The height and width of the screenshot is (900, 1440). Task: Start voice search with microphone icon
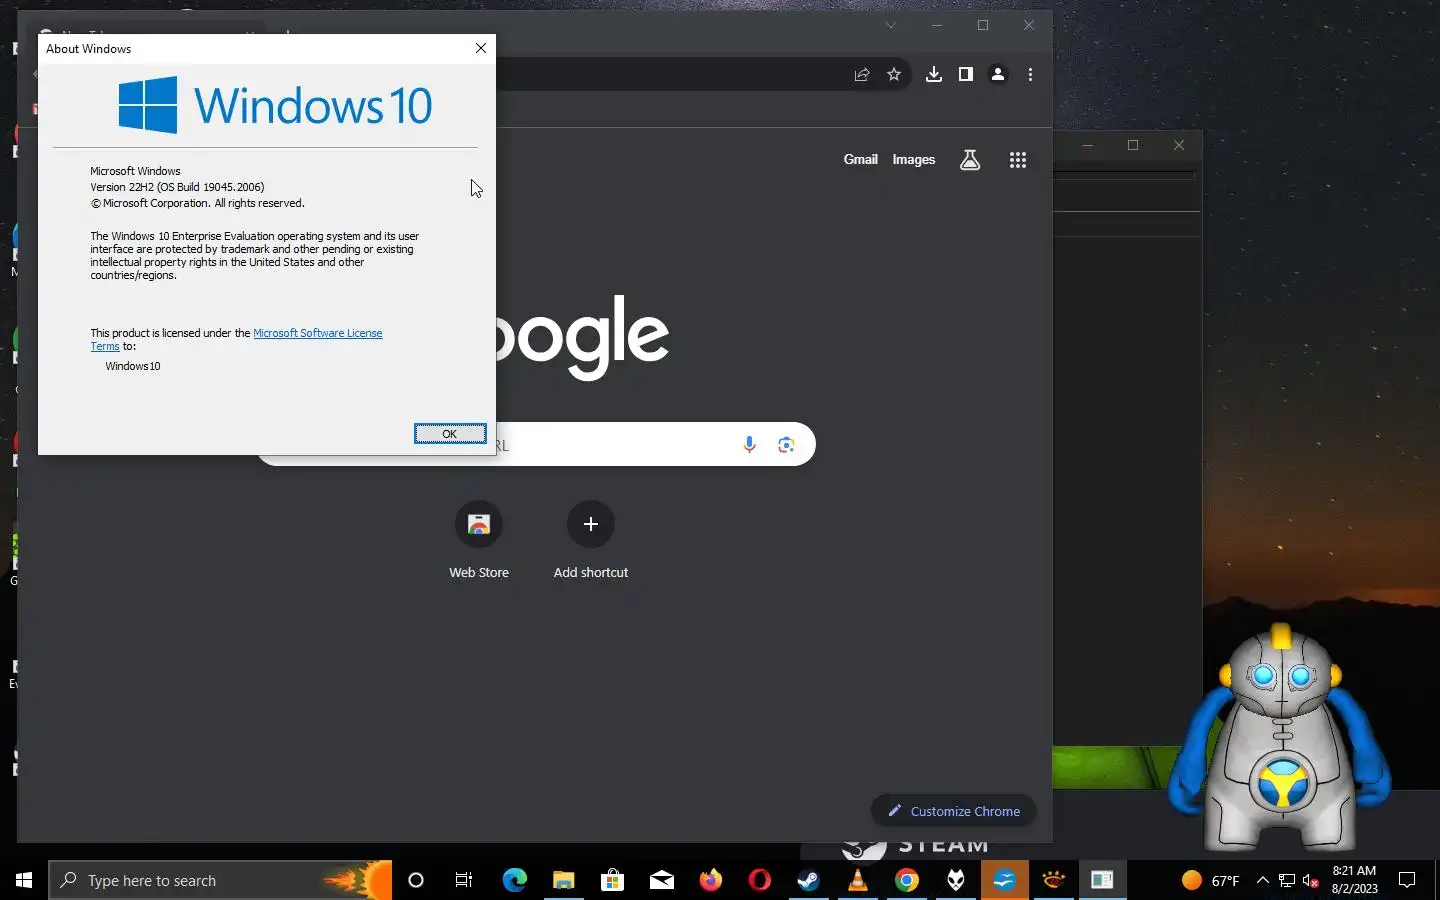[749, 445]
